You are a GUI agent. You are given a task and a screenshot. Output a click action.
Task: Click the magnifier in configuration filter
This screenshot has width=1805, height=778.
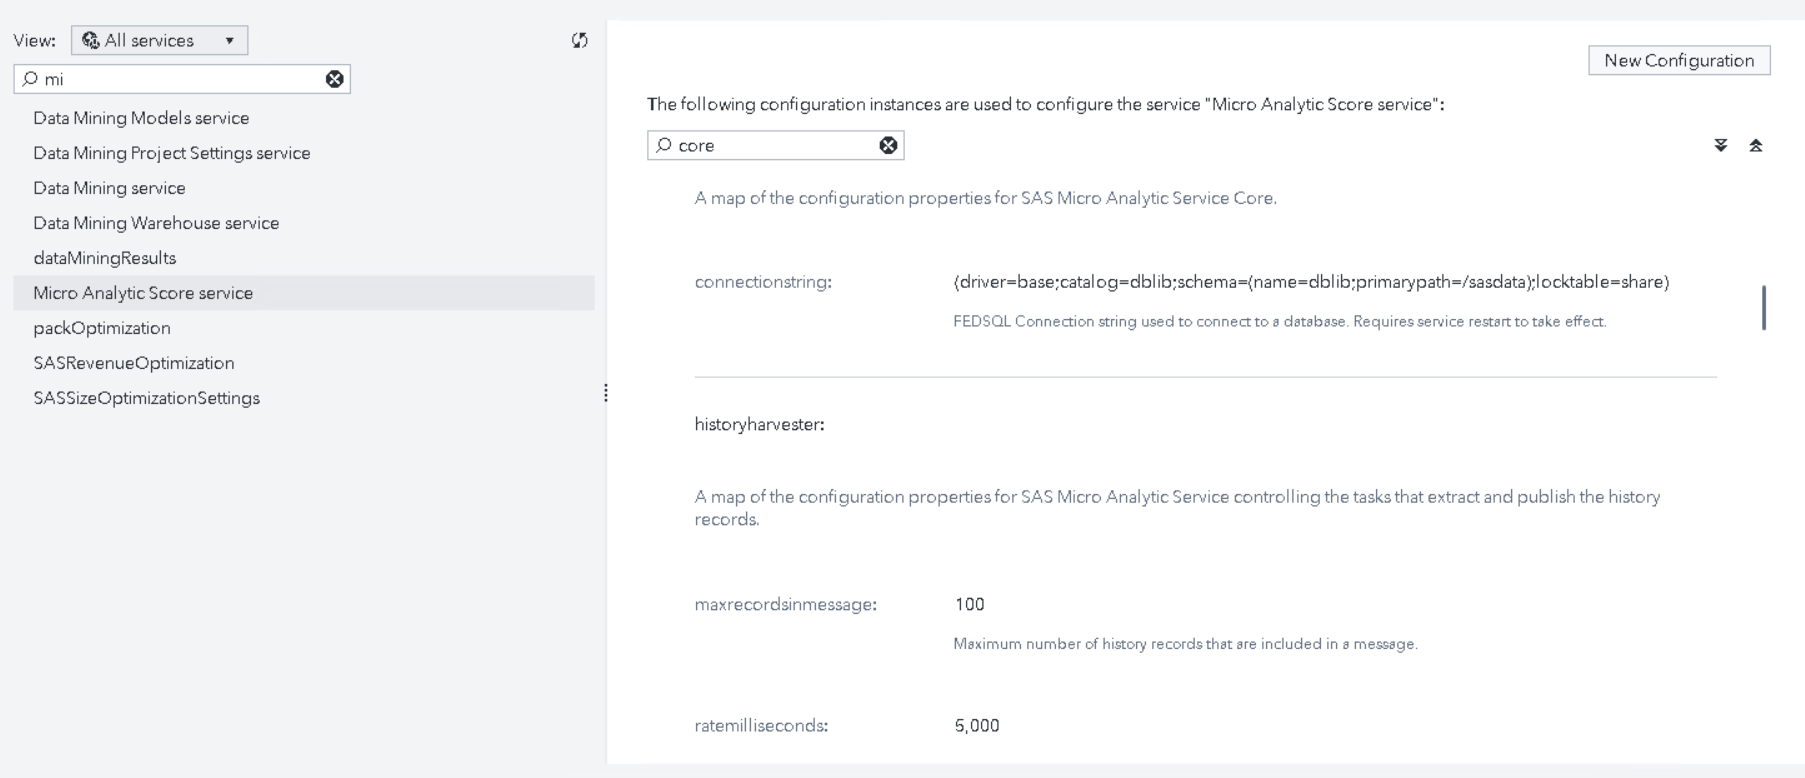coord(664,145)
